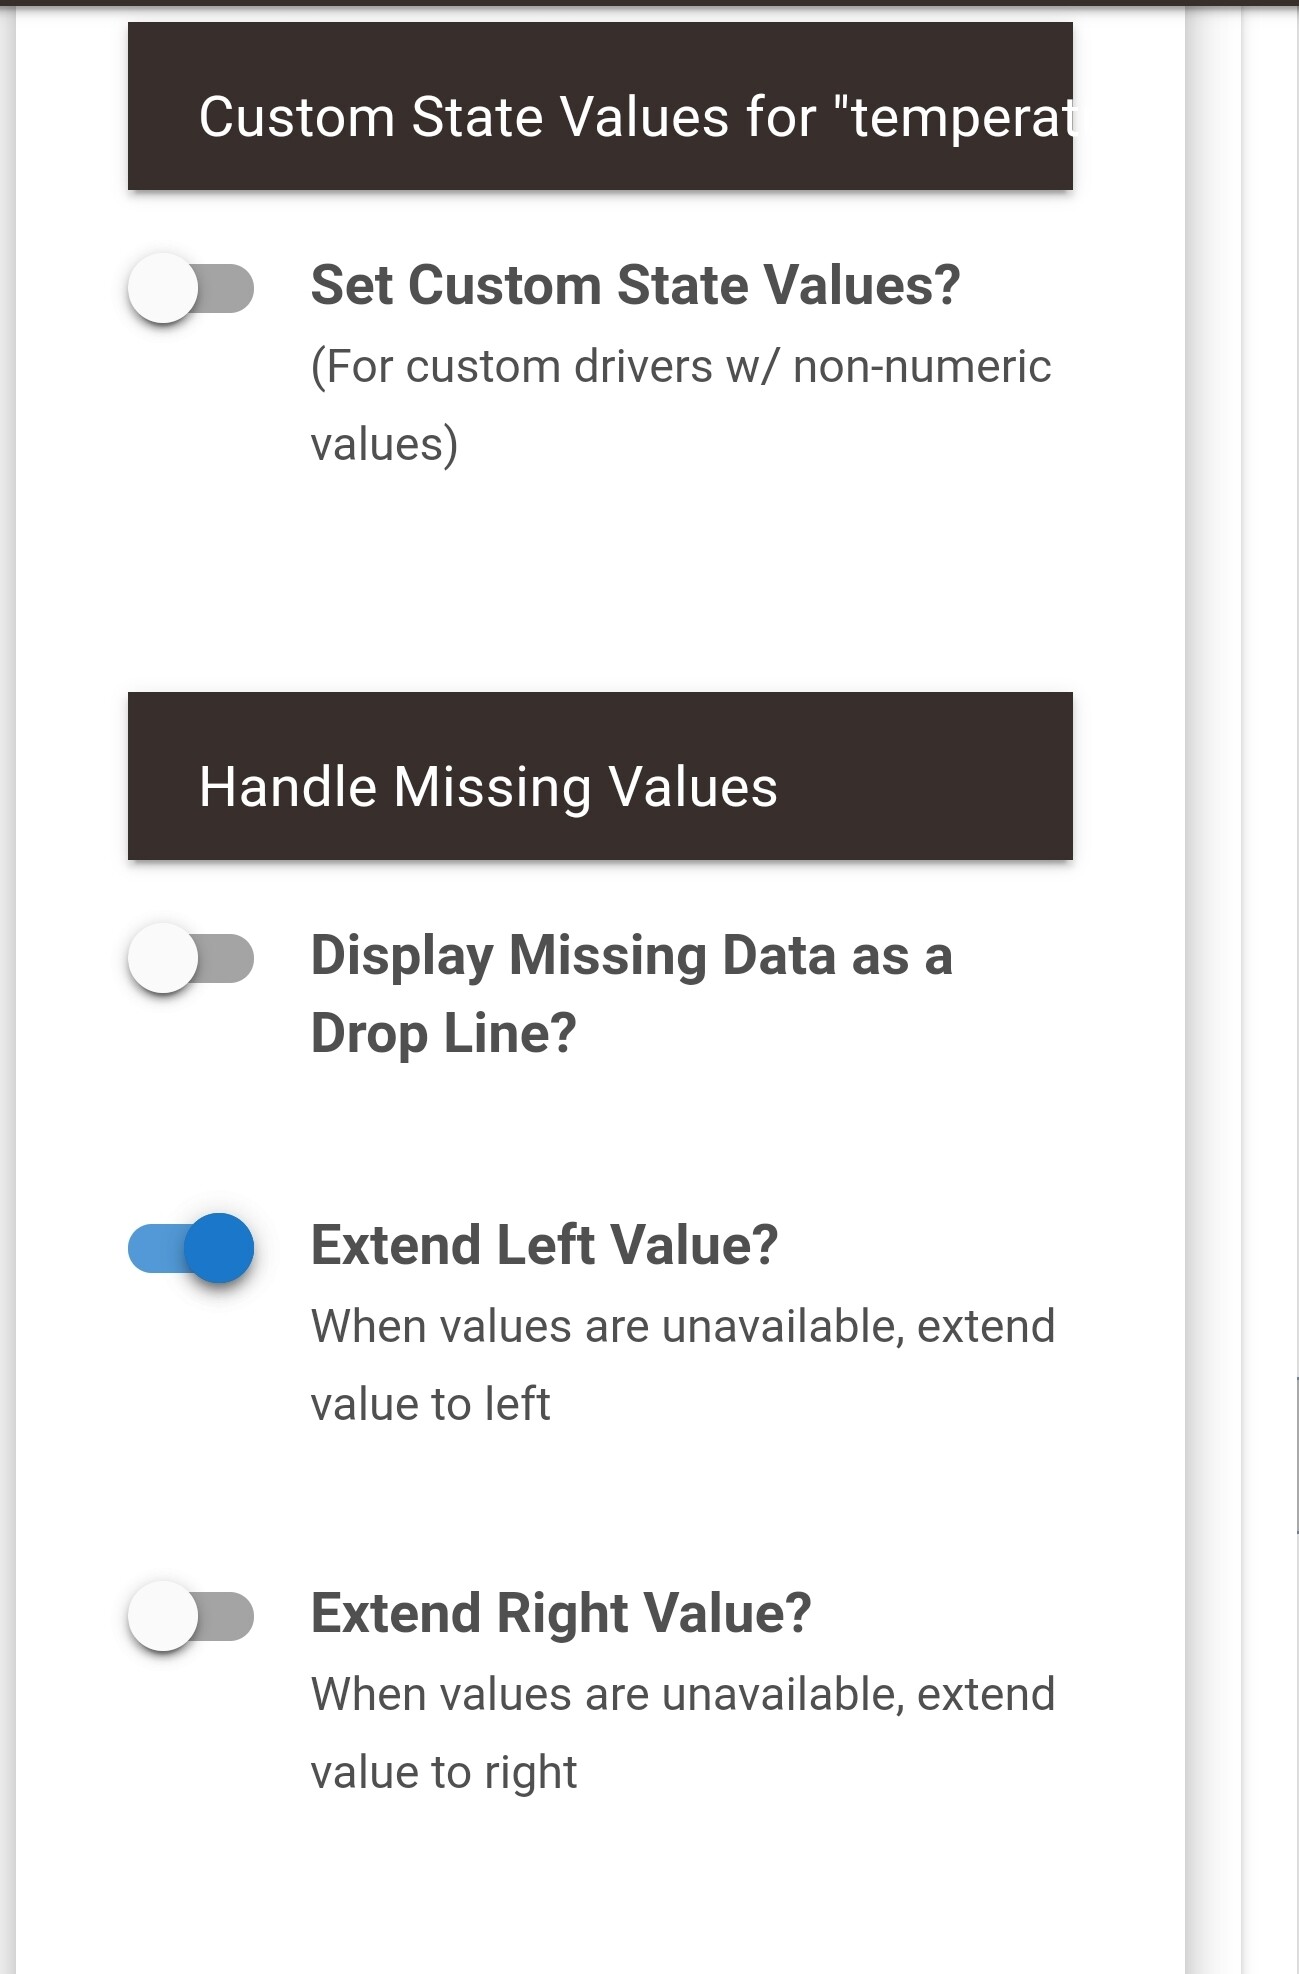
Task: Disable the Extend Left Value switch
Action: coord(190,1248)
